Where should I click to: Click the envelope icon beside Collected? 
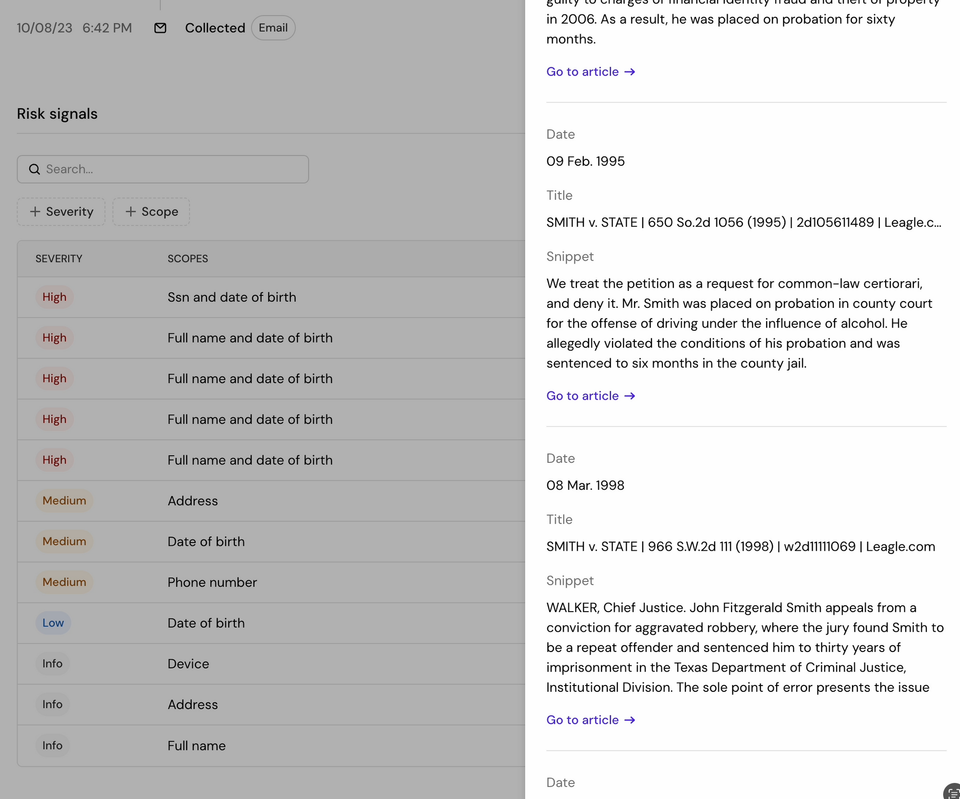[x=160, y=28]
